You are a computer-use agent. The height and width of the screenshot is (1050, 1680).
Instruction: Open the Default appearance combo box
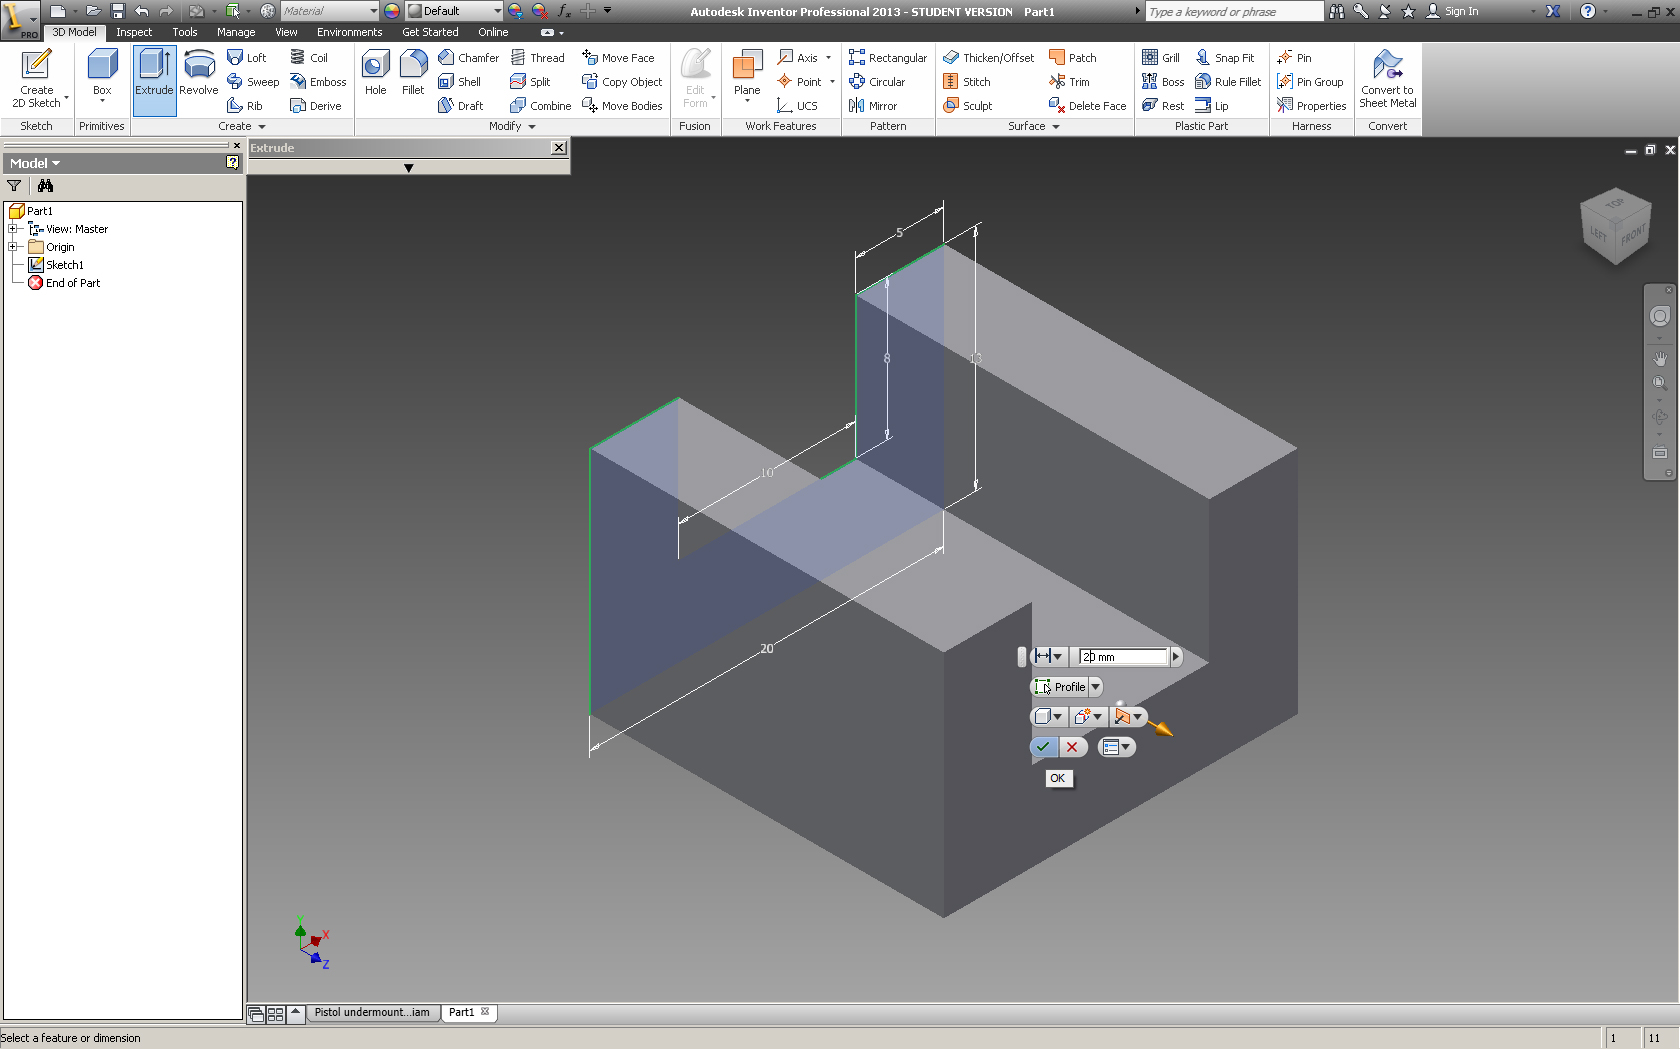[454, 11]
